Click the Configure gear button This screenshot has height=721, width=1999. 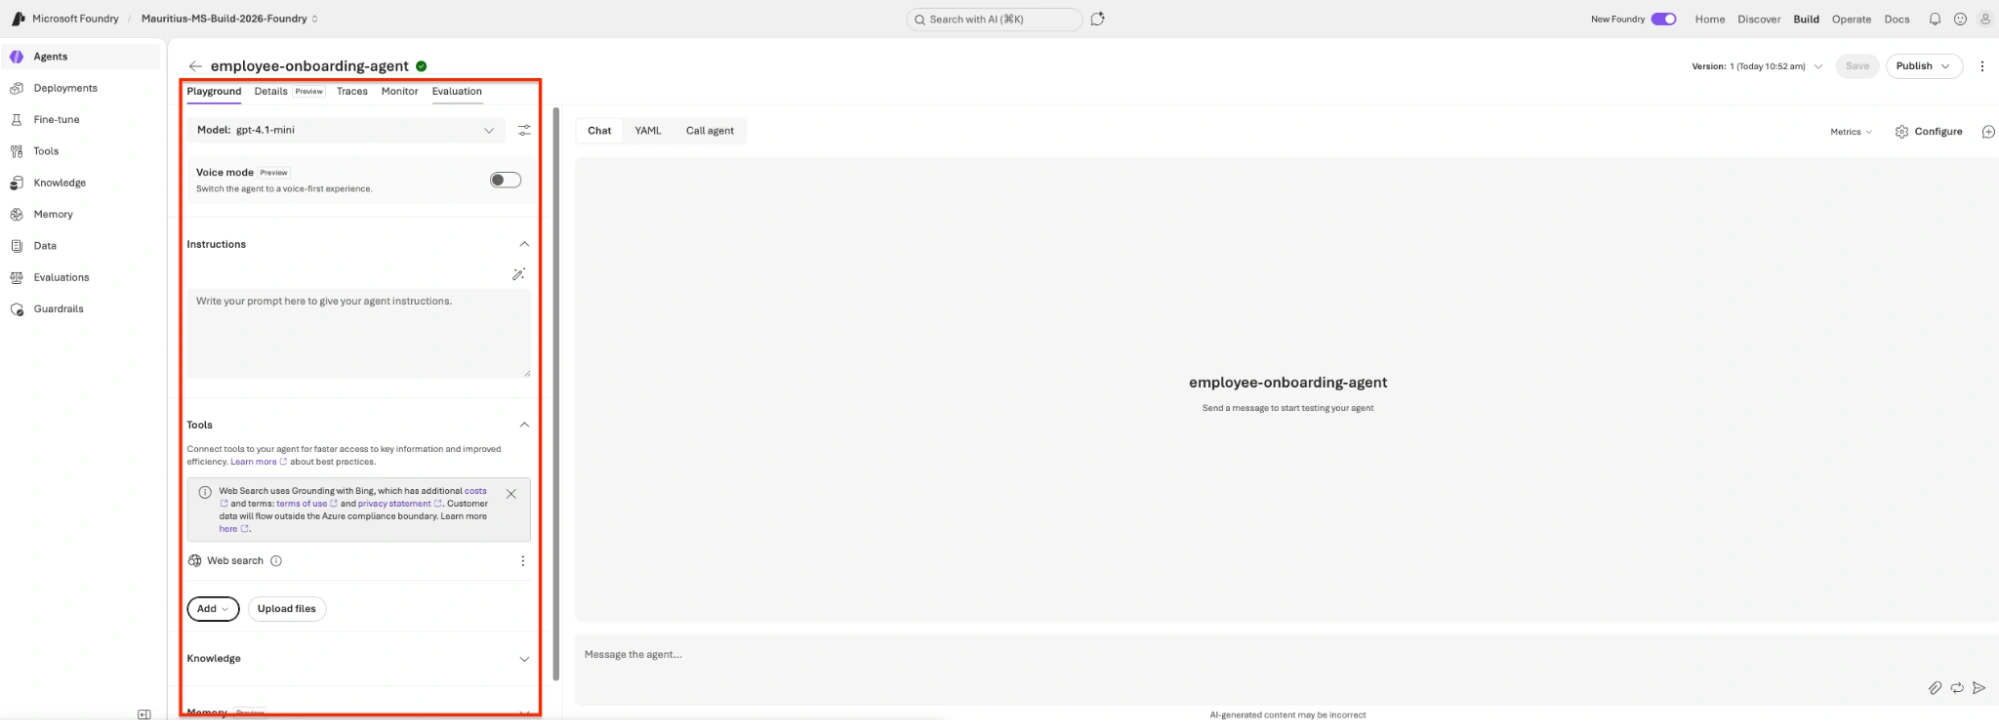1928,132
